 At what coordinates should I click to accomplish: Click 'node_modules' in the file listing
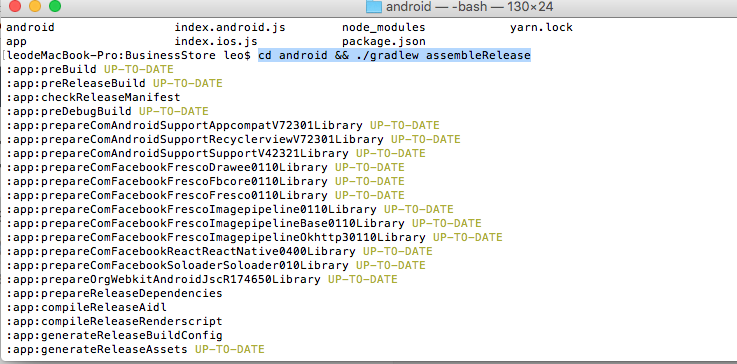pos(384,28)
